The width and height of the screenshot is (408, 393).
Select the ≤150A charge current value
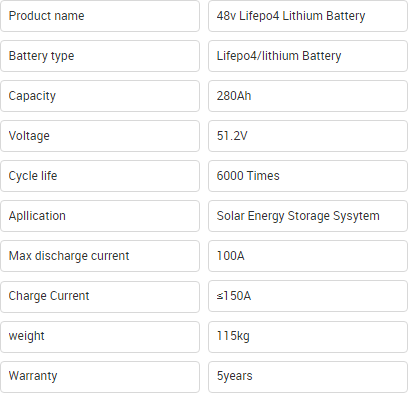pos(308,296)
